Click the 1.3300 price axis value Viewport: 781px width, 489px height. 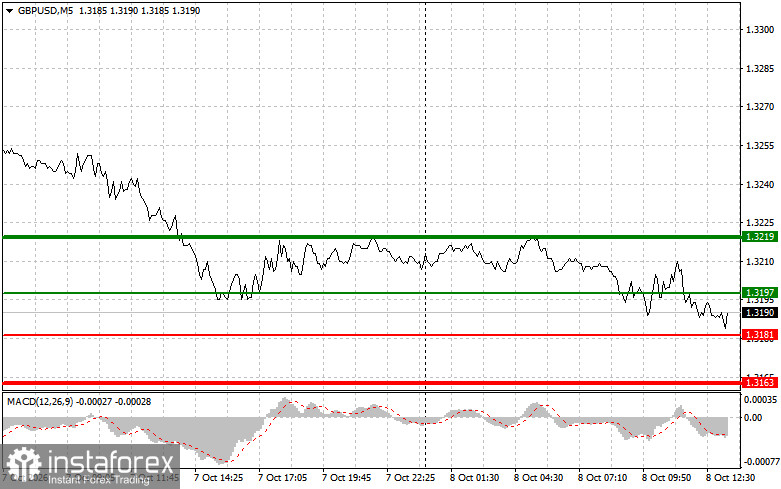pyautogui.click(x=760, y=30)
